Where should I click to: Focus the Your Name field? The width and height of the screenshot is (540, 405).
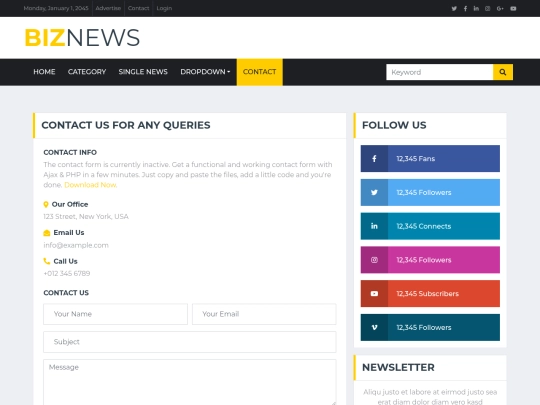(115, 314)
